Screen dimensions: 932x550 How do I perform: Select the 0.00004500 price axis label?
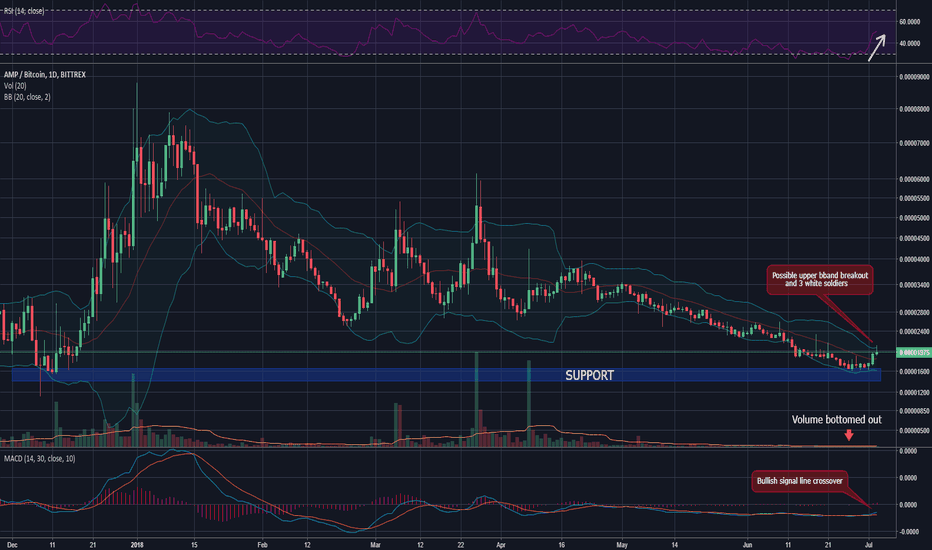point(915,238)
